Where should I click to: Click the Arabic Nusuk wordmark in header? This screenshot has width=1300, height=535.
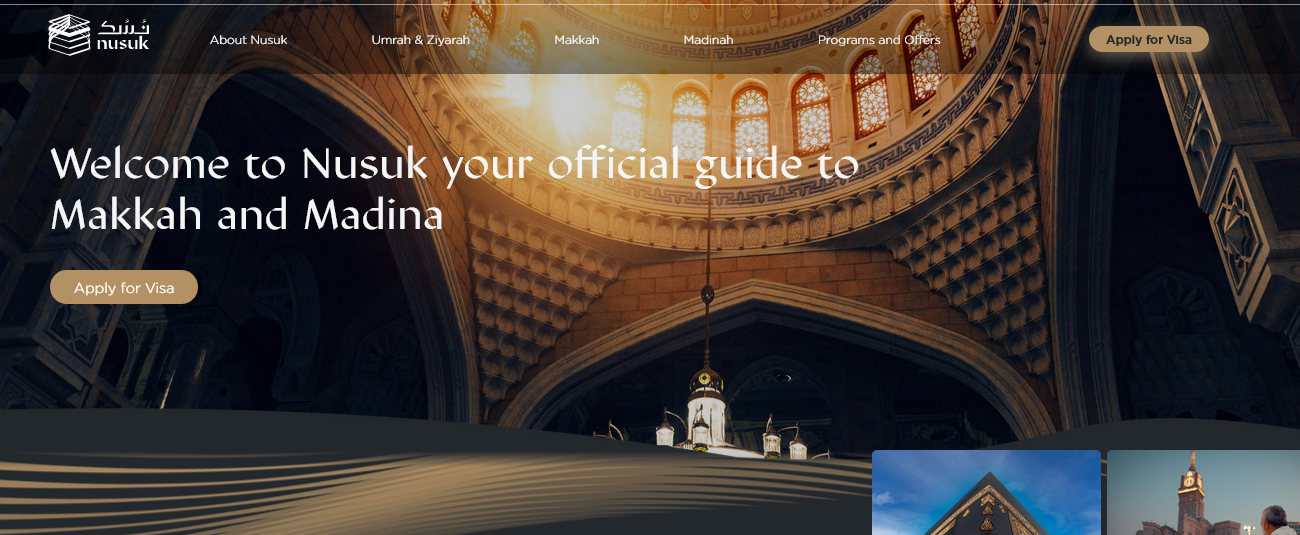point(123,25)
